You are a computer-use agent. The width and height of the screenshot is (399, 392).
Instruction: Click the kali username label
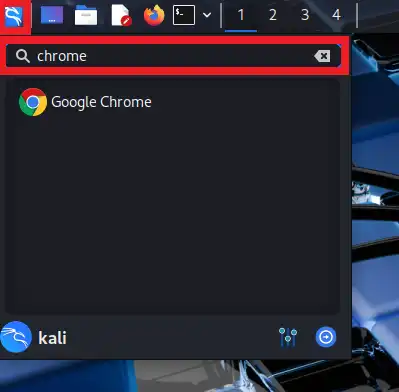click(x=52, y=338)
